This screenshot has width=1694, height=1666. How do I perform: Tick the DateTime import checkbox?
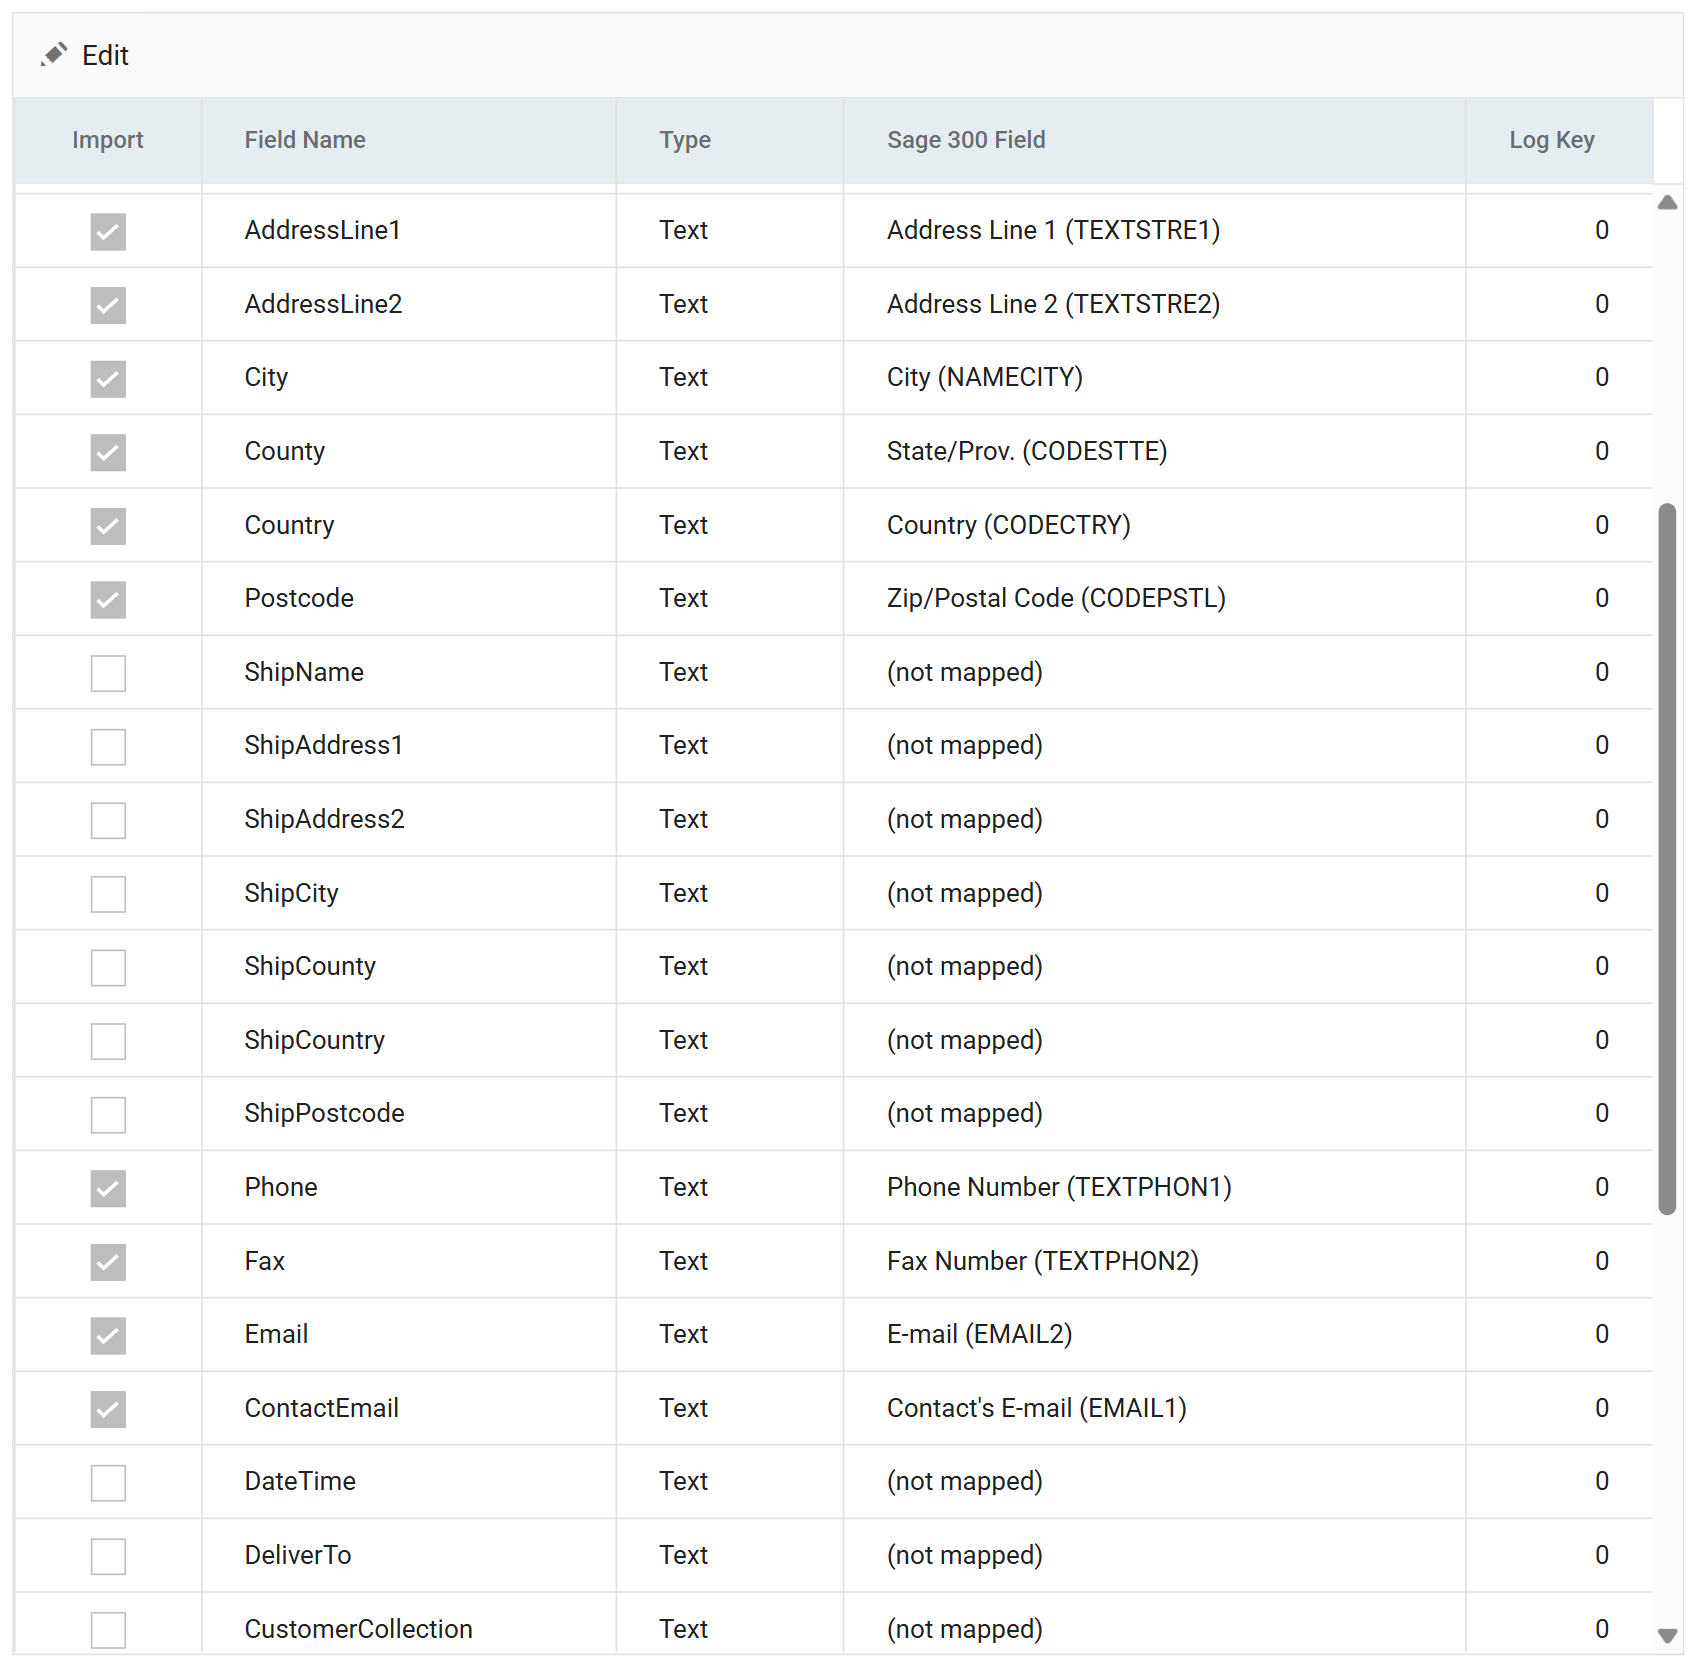coord(108,1483)
